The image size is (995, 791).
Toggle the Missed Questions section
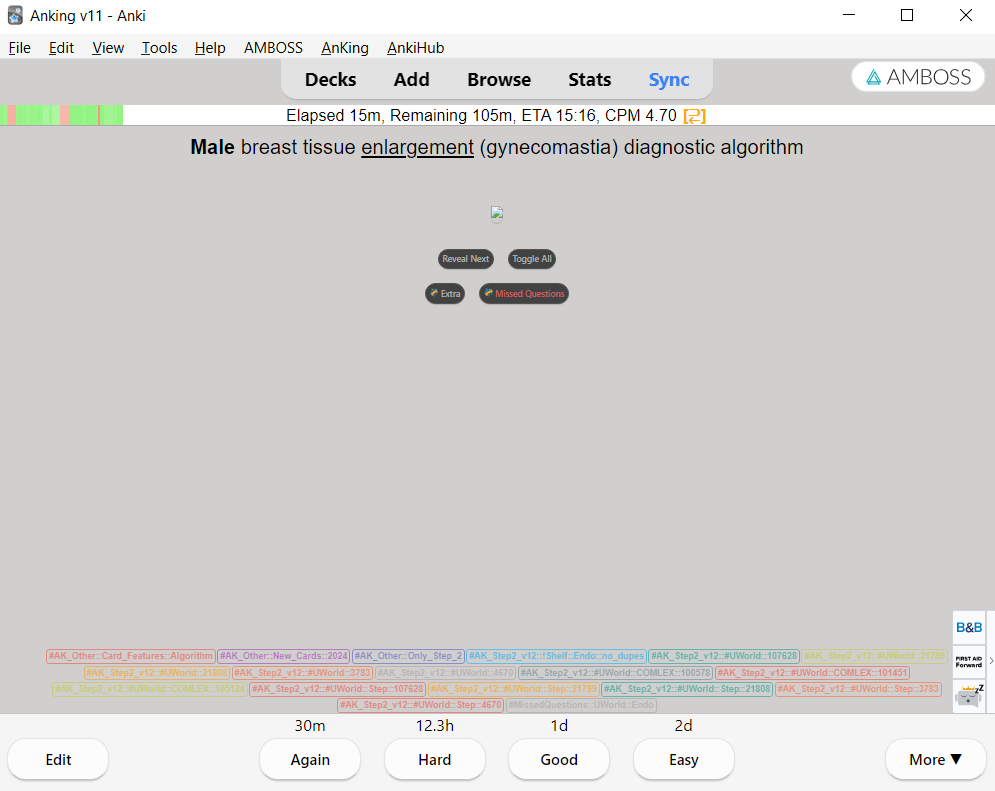pos(524,294)
